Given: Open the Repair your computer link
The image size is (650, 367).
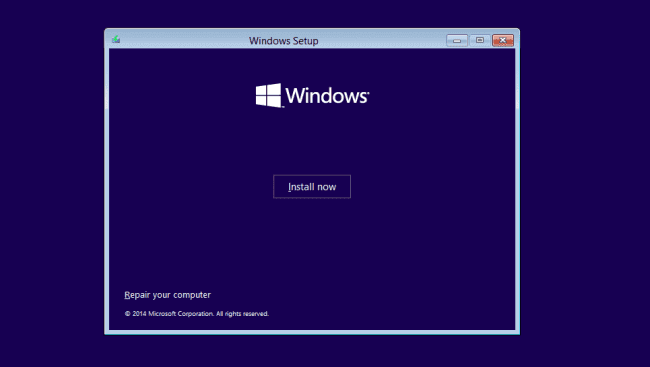Looking at the screenshot, I should pos(167,295).
